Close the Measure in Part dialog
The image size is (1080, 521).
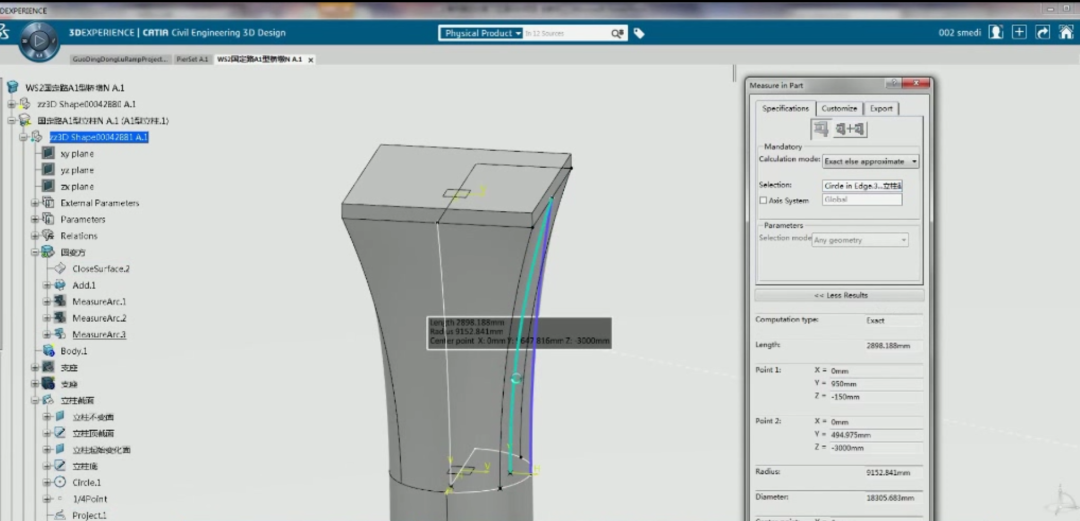916,85
